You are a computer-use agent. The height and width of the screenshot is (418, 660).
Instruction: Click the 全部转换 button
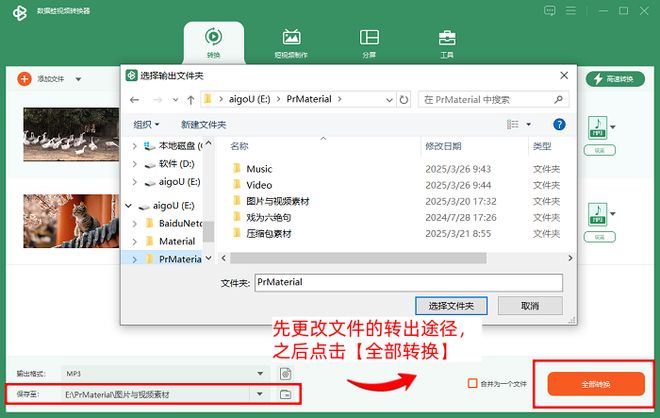point(595,384)
